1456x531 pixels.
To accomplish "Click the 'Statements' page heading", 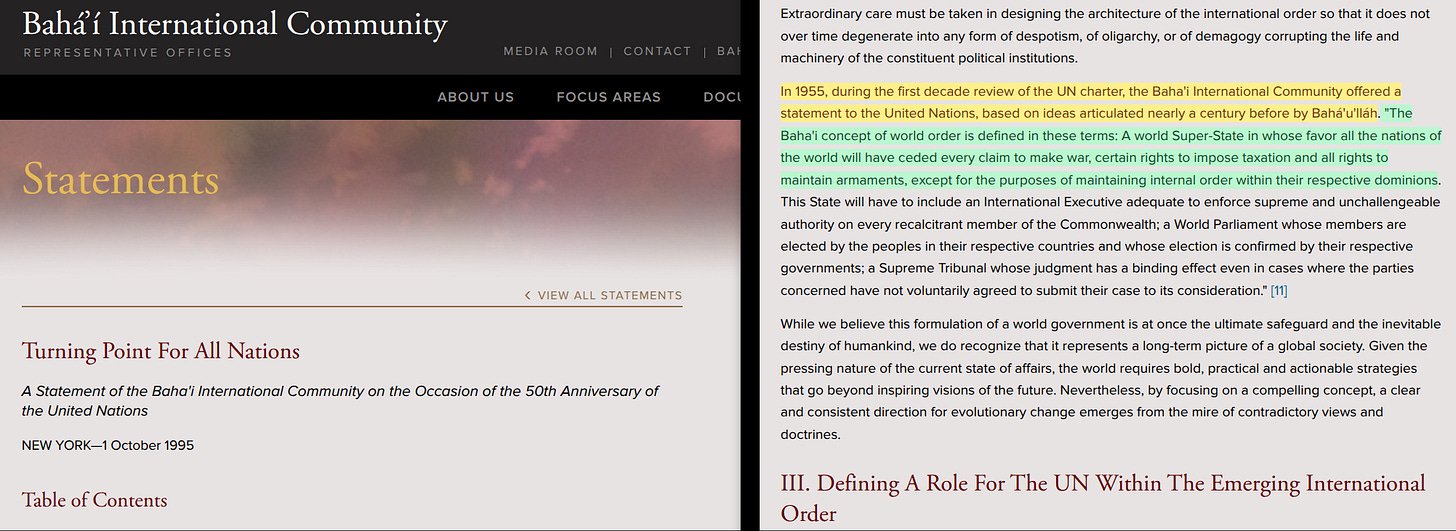I will 120,179.
